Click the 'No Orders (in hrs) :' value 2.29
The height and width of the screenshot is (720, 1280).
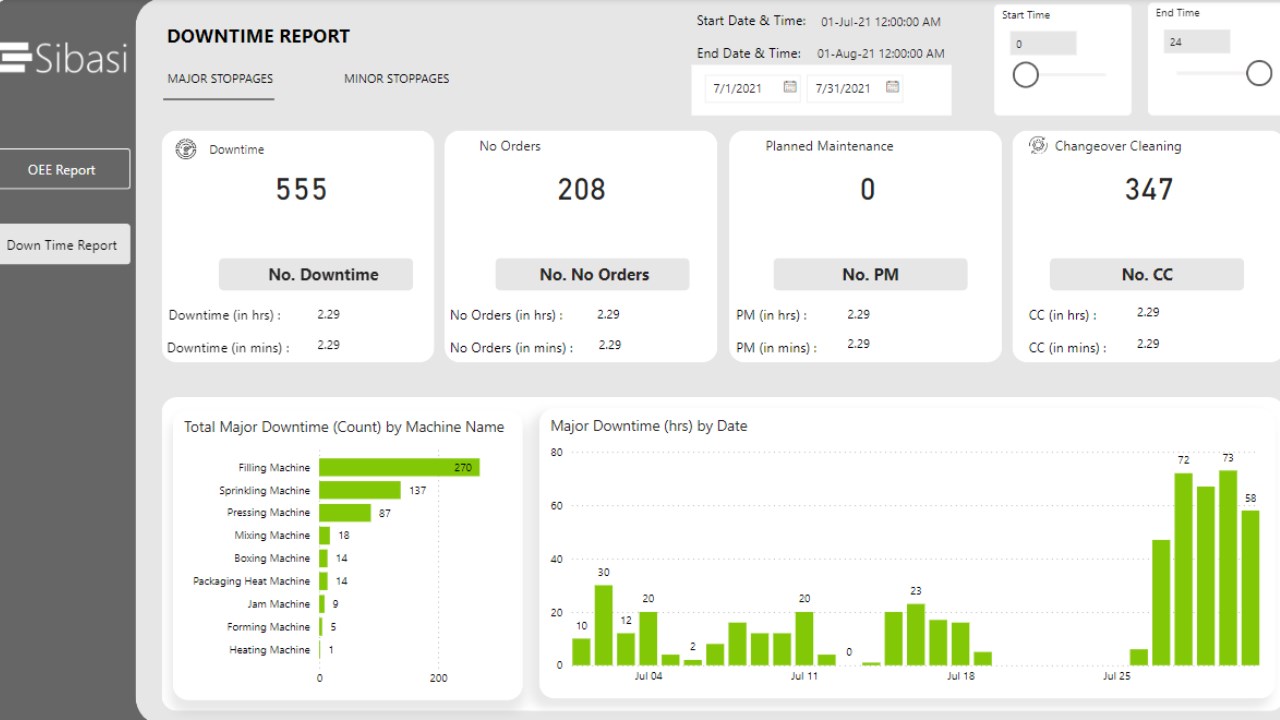[x=608, y=314]
